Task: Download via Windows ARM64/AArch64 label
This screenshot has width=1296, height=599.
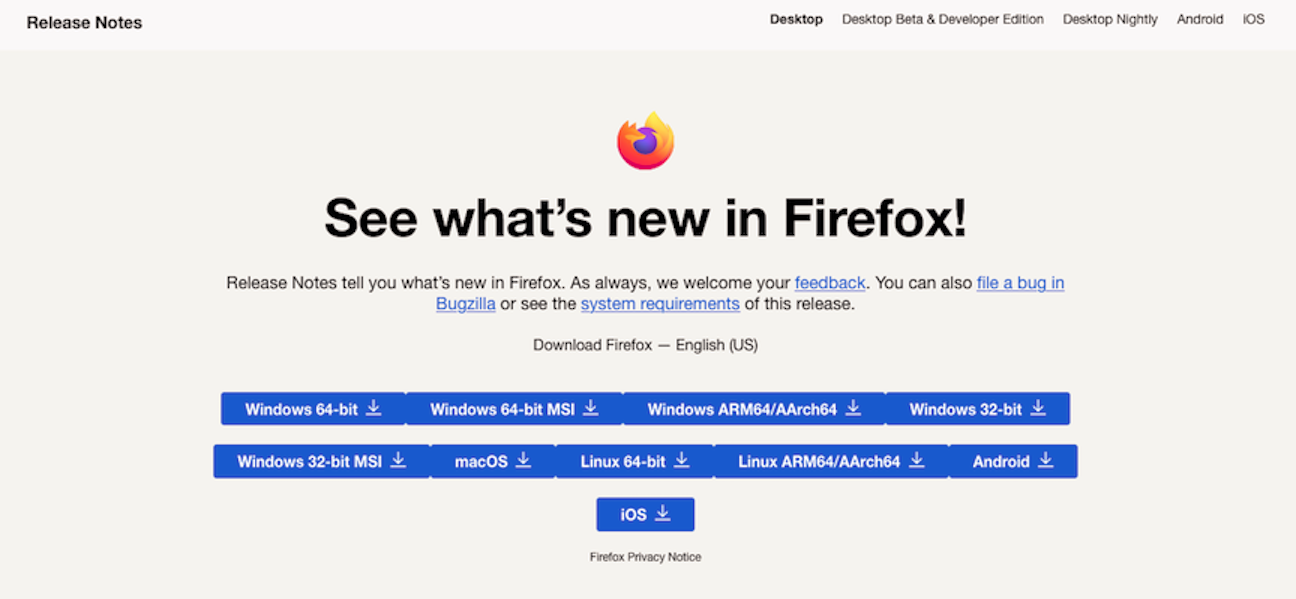Action: (742, 409)
